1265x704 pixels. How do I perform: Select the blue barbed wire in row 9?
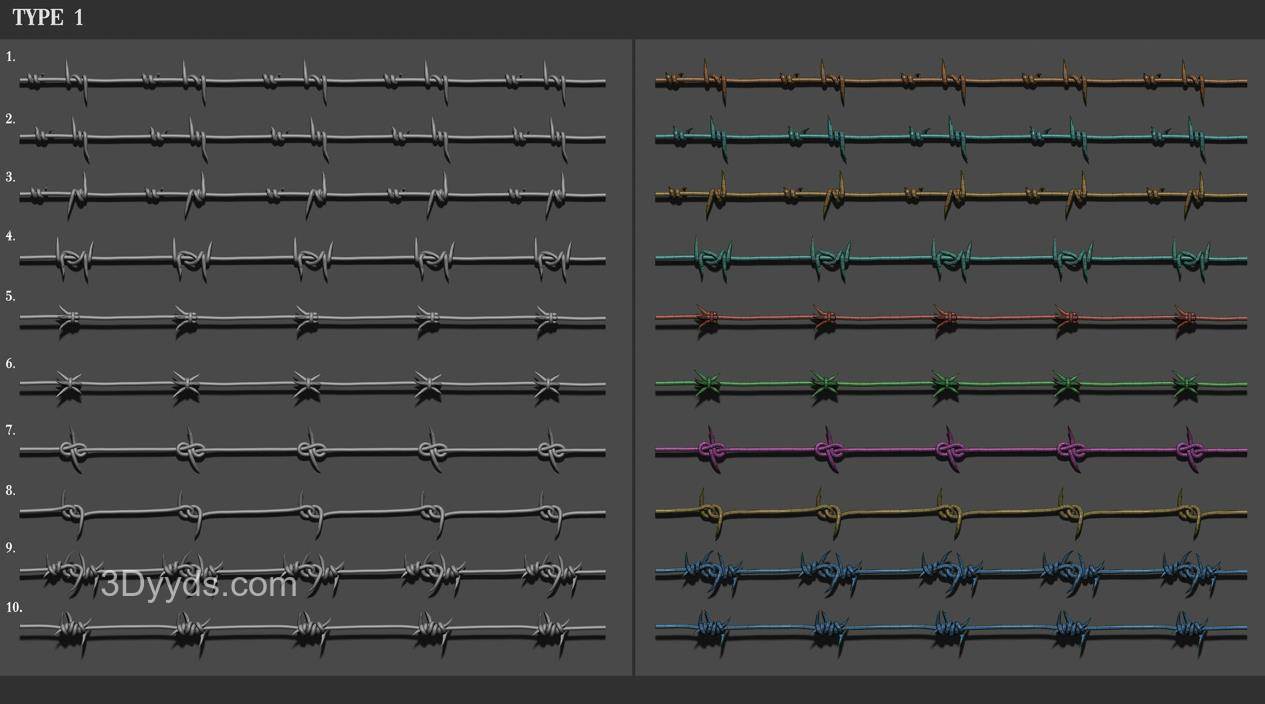950,573
